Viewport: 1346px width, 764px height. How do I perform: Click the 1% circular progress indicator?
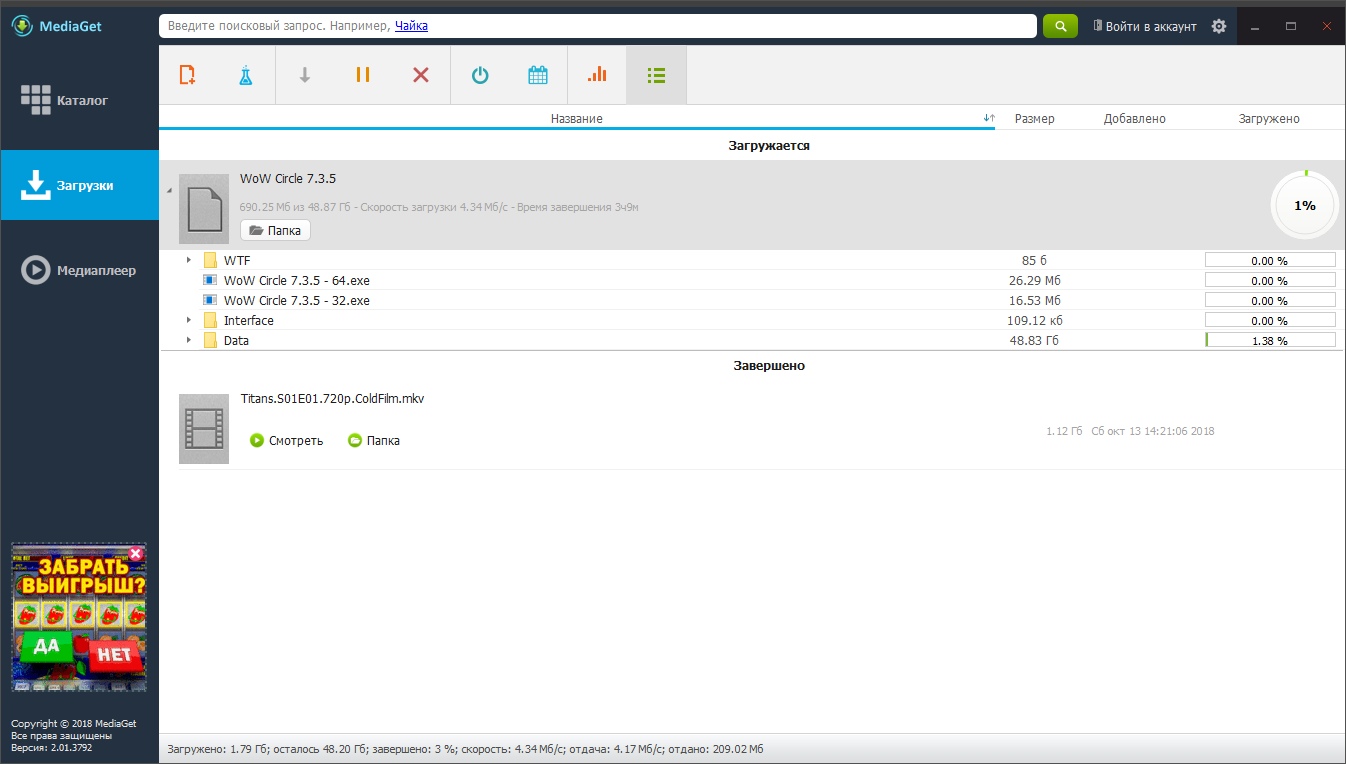coord(1305,205)
